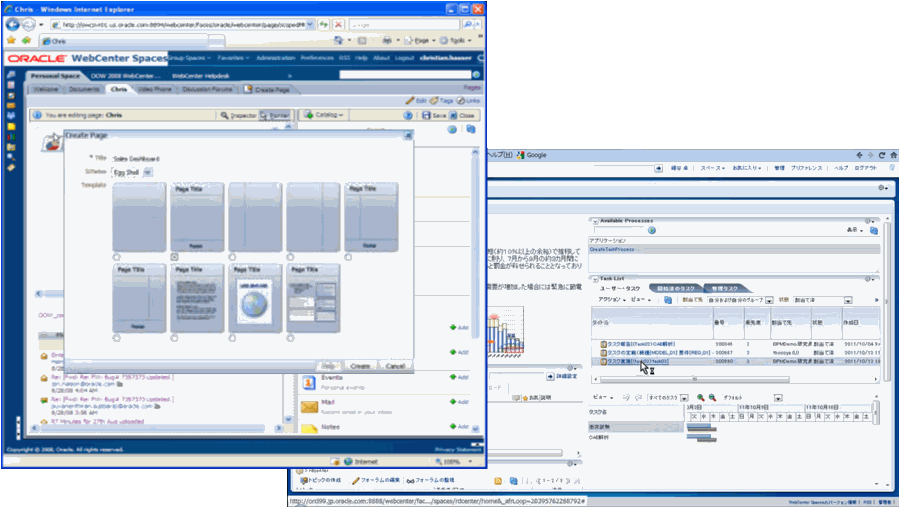
Task: Click the Links icon
Action: coord(461,101)
